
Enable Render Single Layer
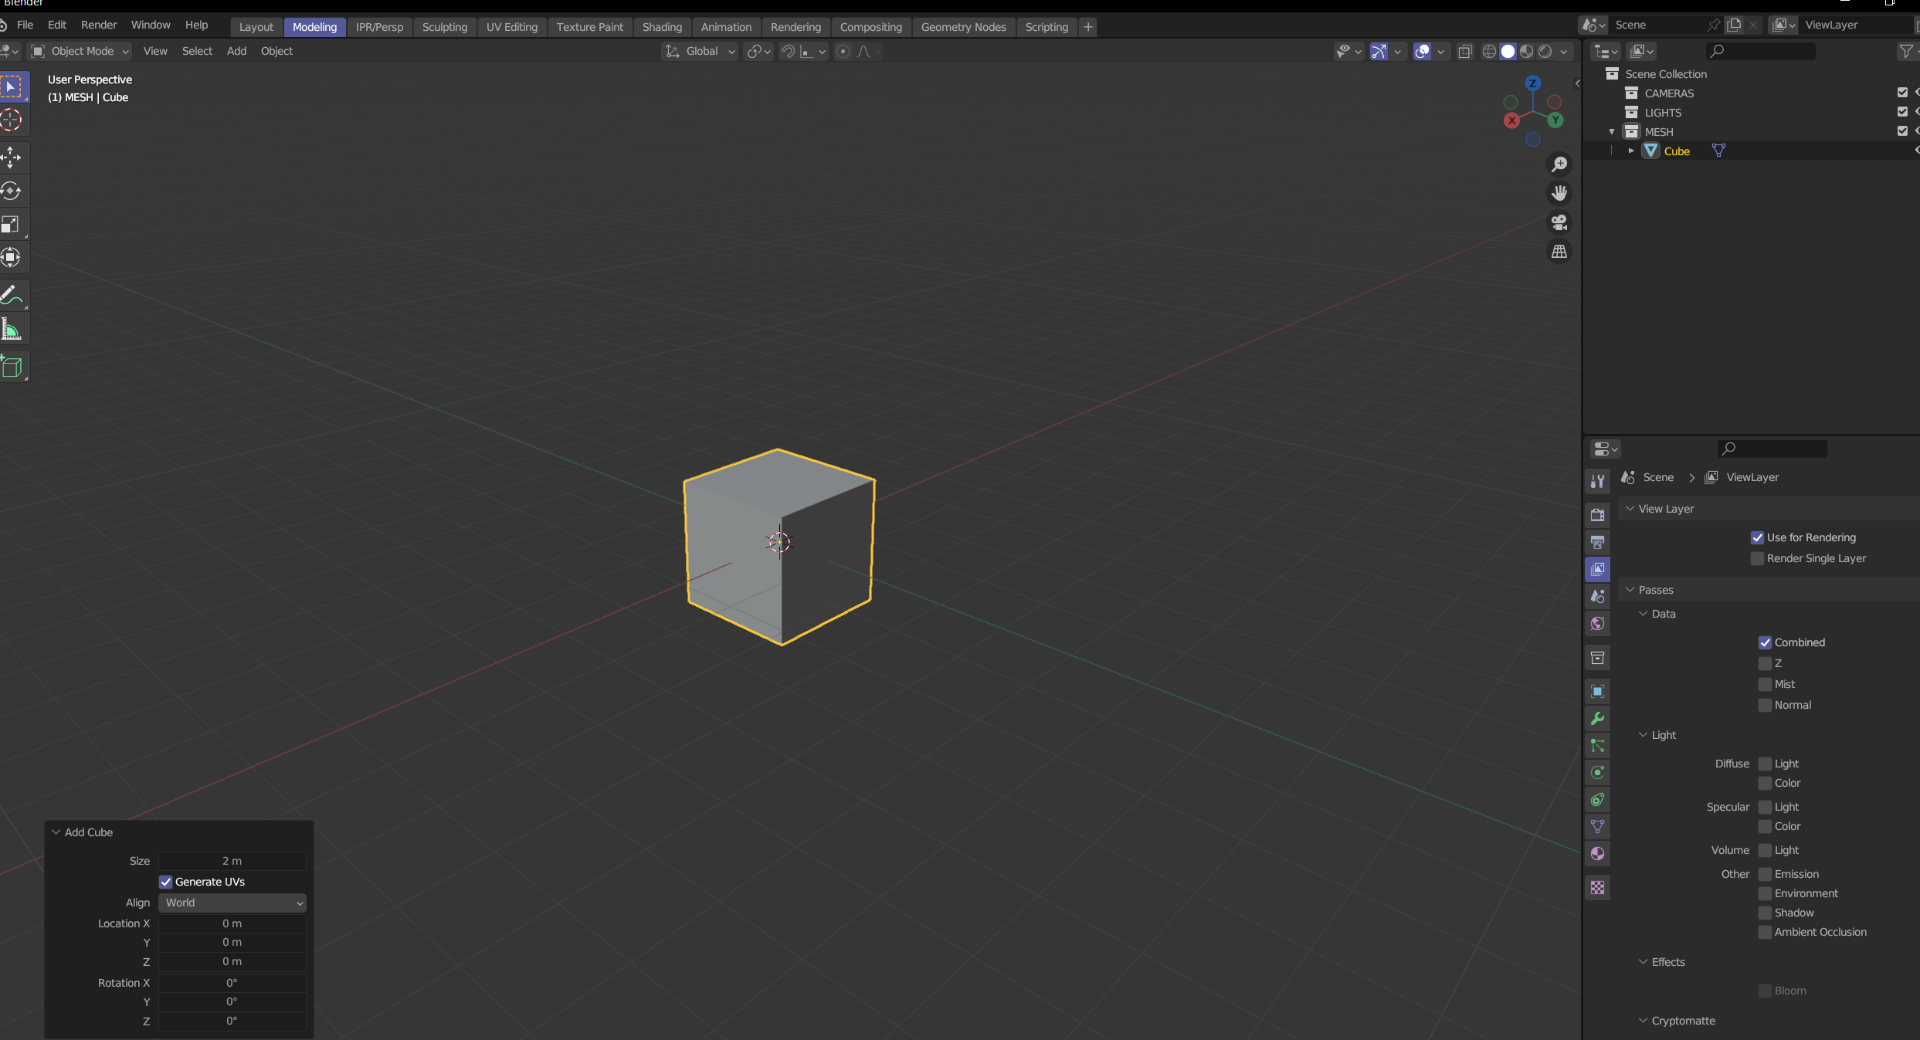click(1757, 559)
